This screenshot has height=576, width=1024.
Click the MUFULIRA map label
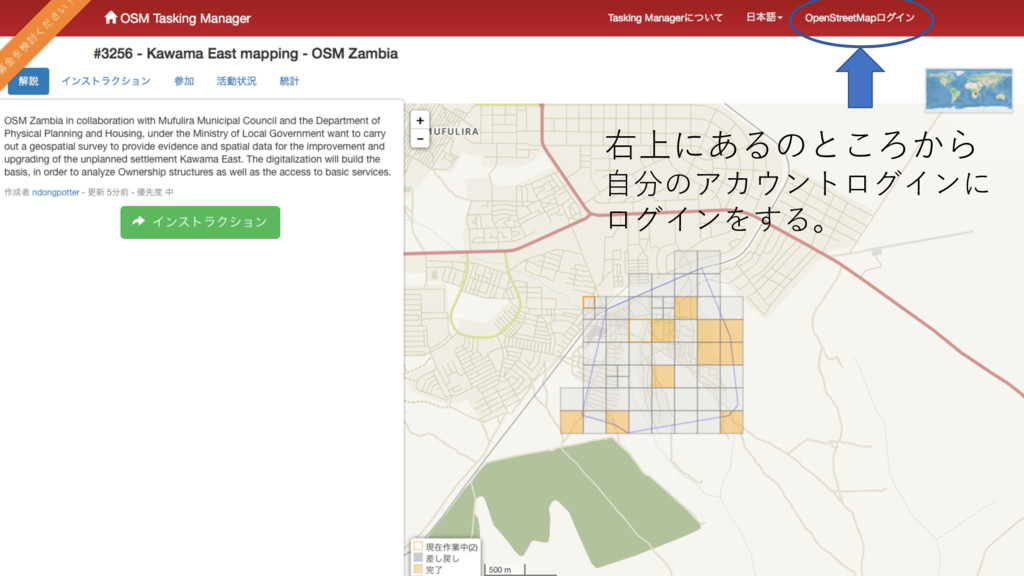[455, 131]
